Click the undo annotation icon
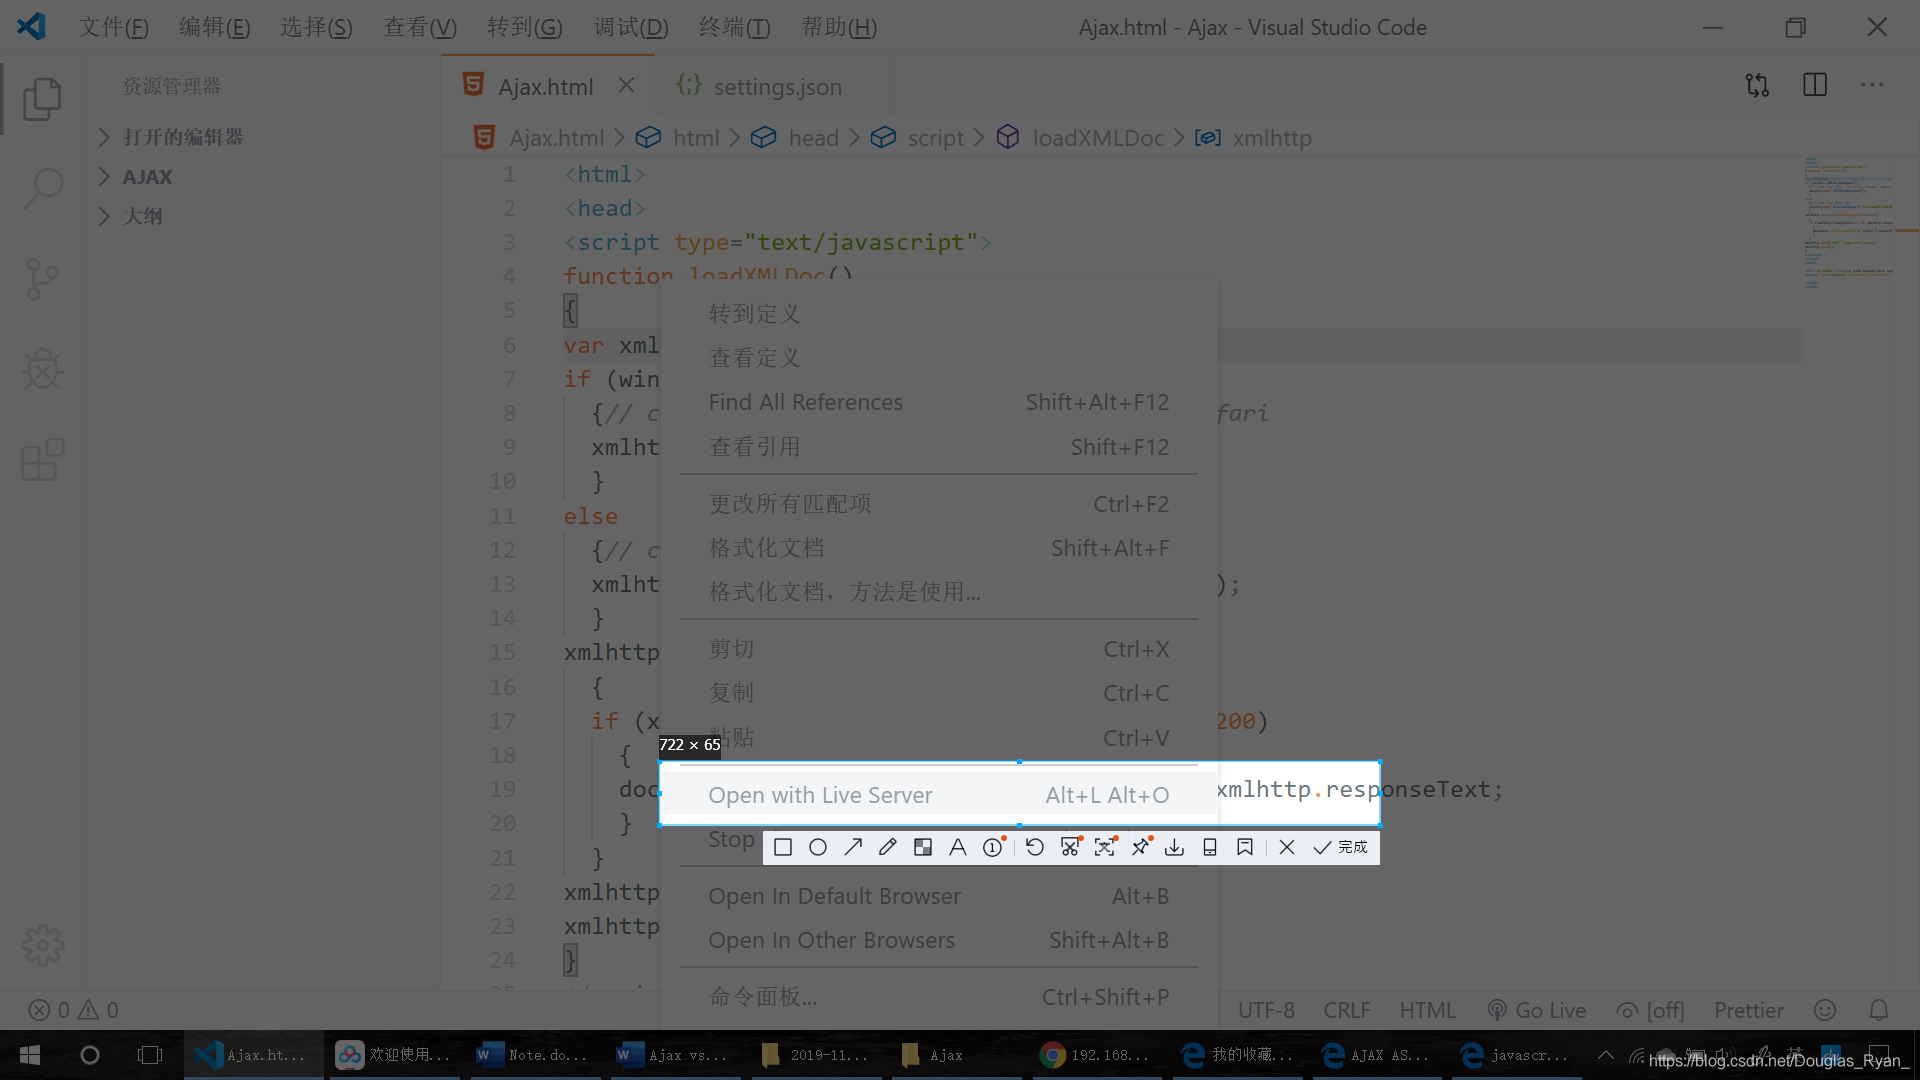Image resolution: width=1920 pixels, height=1080 pixels. coord(1035,848)
